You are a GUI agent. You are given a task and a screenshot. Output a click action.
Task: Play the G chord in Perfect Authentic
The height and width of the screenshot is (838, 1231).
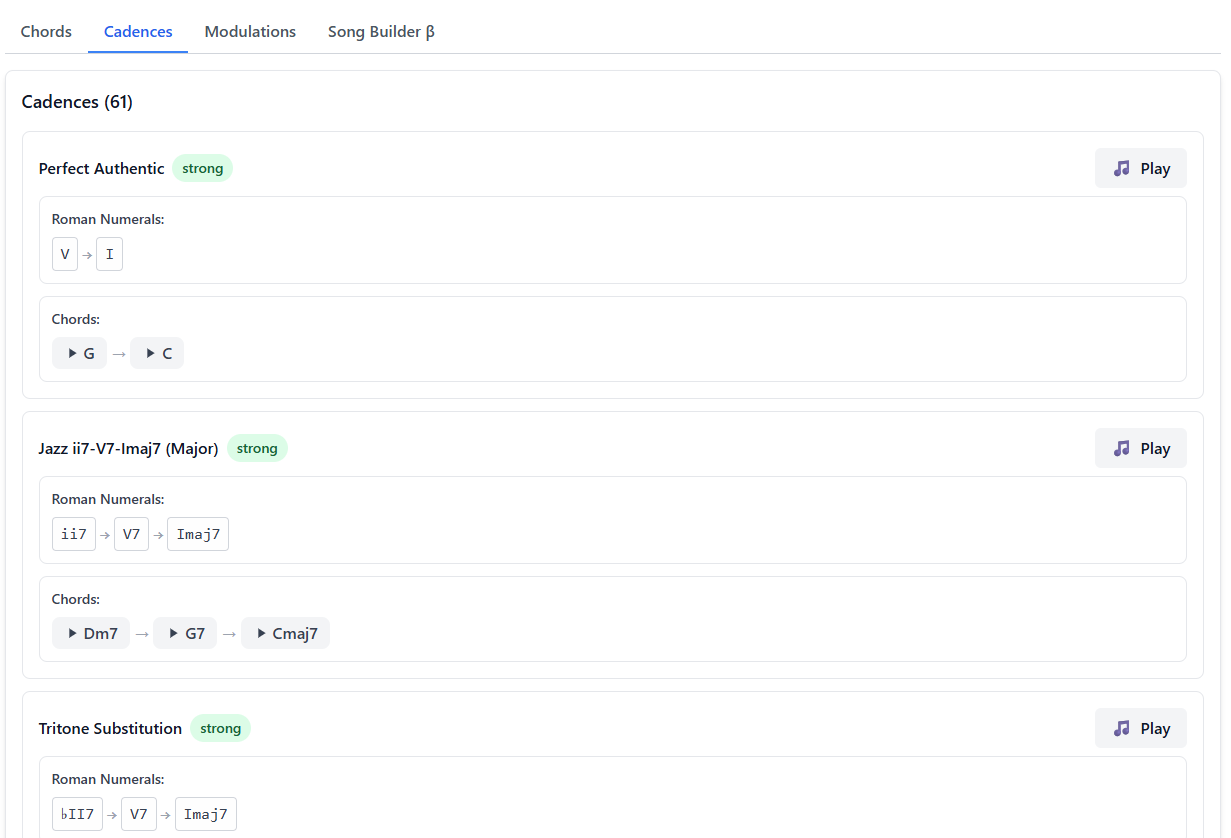[80, 353]
